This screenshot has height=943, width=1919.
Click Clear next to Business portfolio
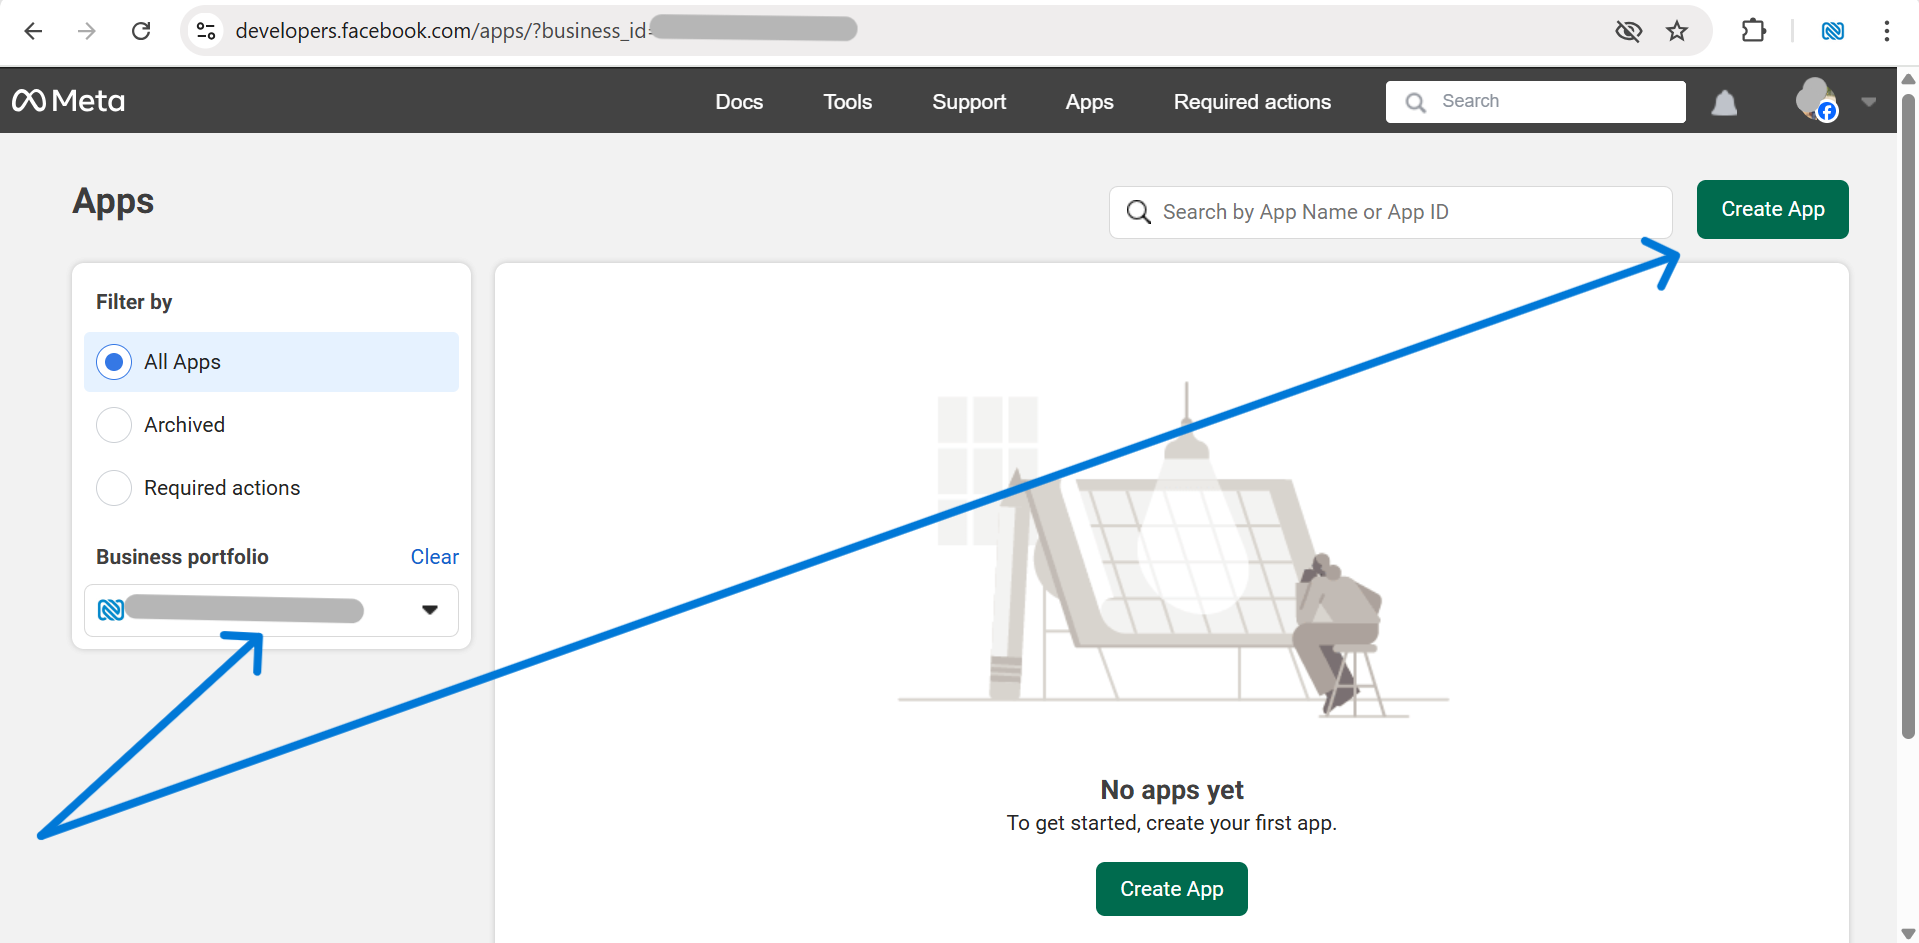pos(434,557)
